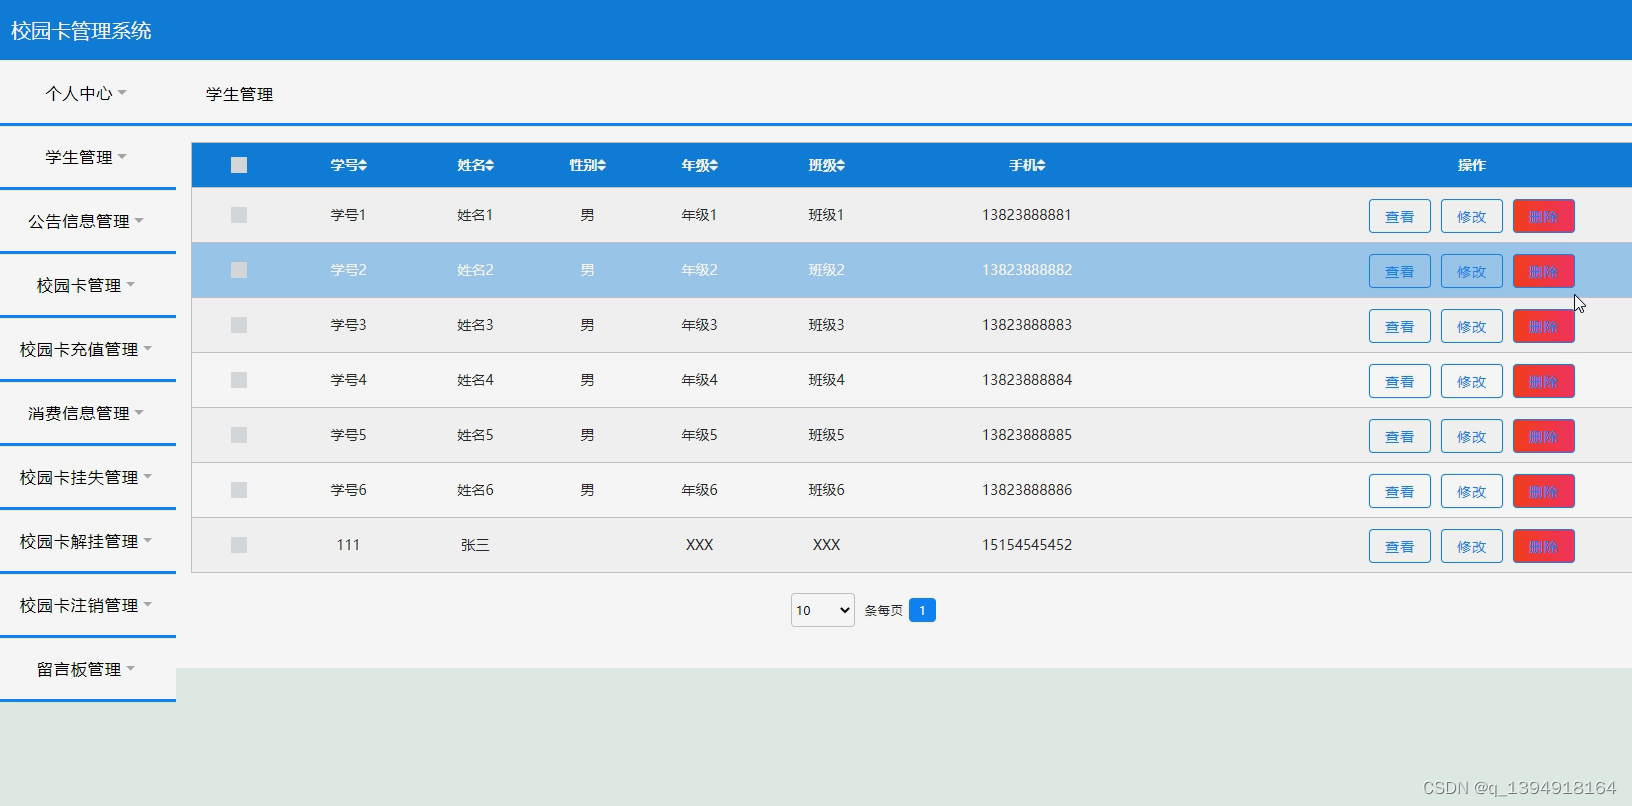Expand the 留言板管理 sidebar menu
1632x806 pixels.
tap(88, 669)
